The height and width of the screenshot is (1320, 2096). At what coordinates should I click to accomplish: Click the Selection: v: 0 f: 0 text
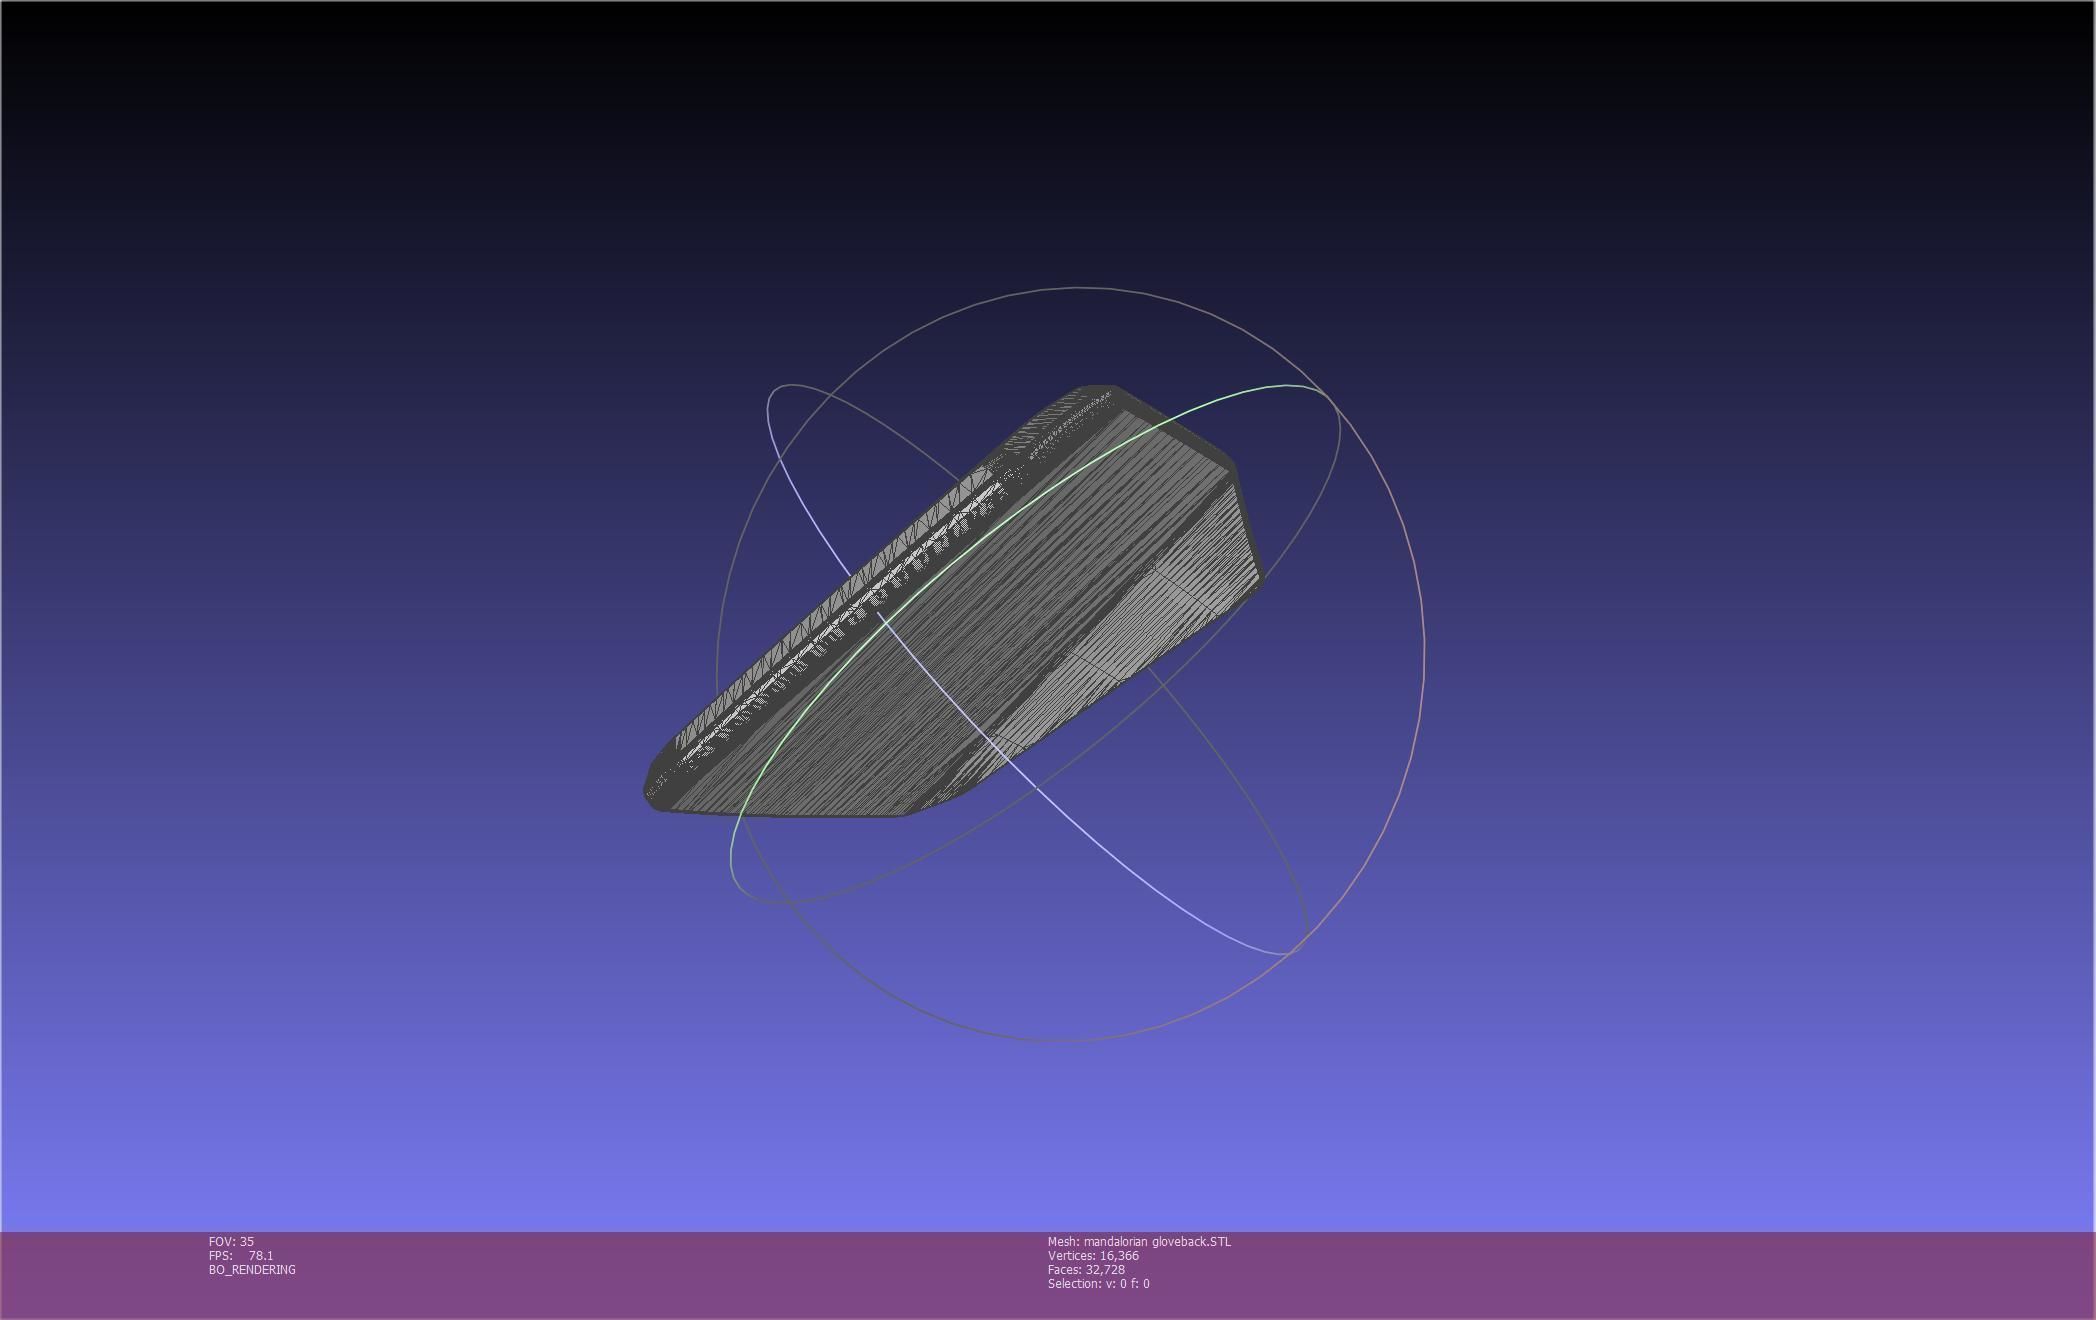[1098, 1283]
